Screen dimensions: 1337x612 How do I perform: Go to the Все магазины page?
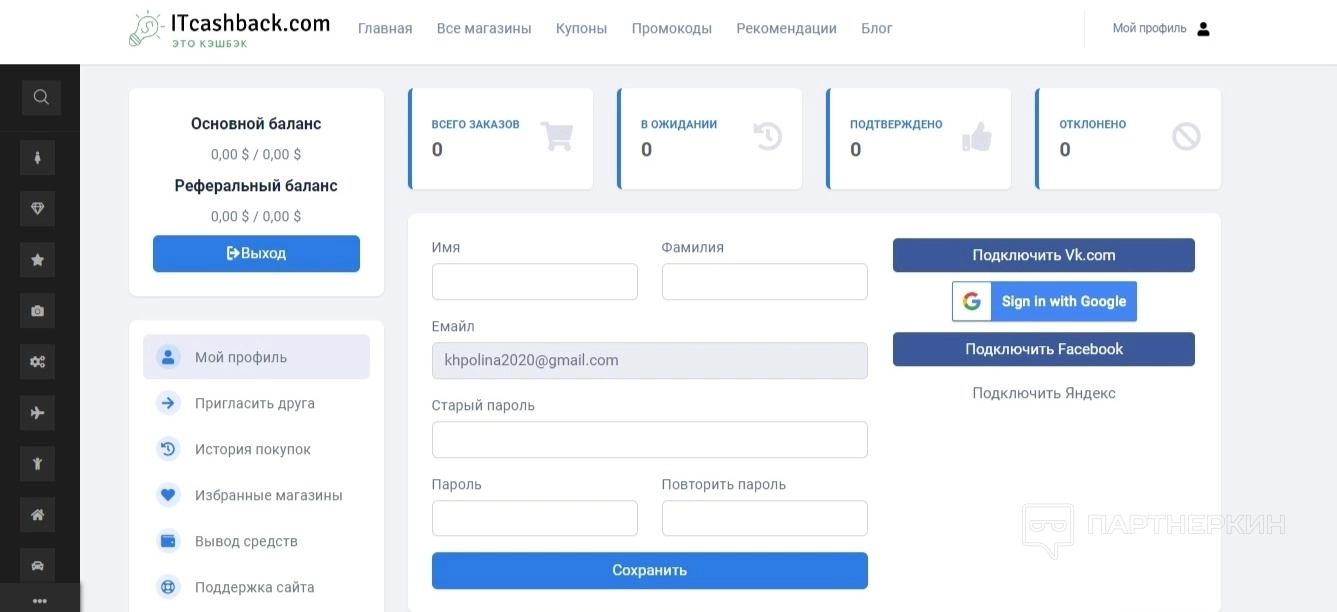(x=484, y=29)
